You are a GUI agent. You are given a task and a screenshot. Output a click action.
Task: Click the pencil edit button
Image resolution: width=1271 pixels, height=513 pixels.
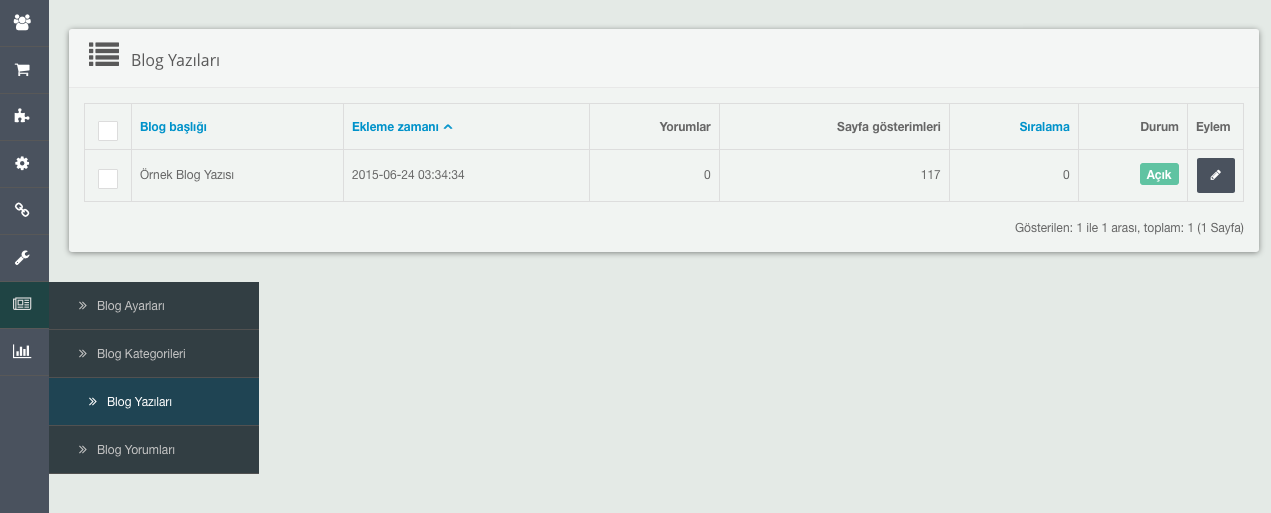click(x=1215, y=175)
